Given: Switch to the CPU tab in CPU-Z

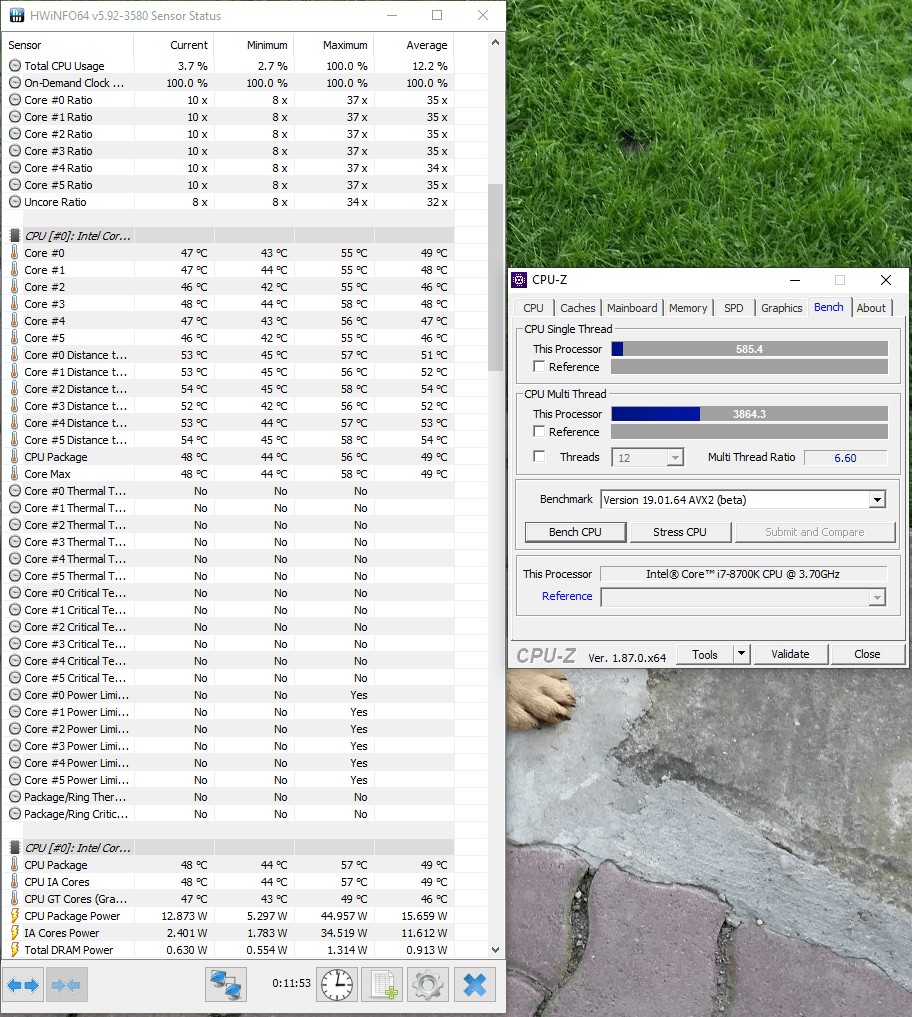Looking at the screenshot, I should pos(533,308).
